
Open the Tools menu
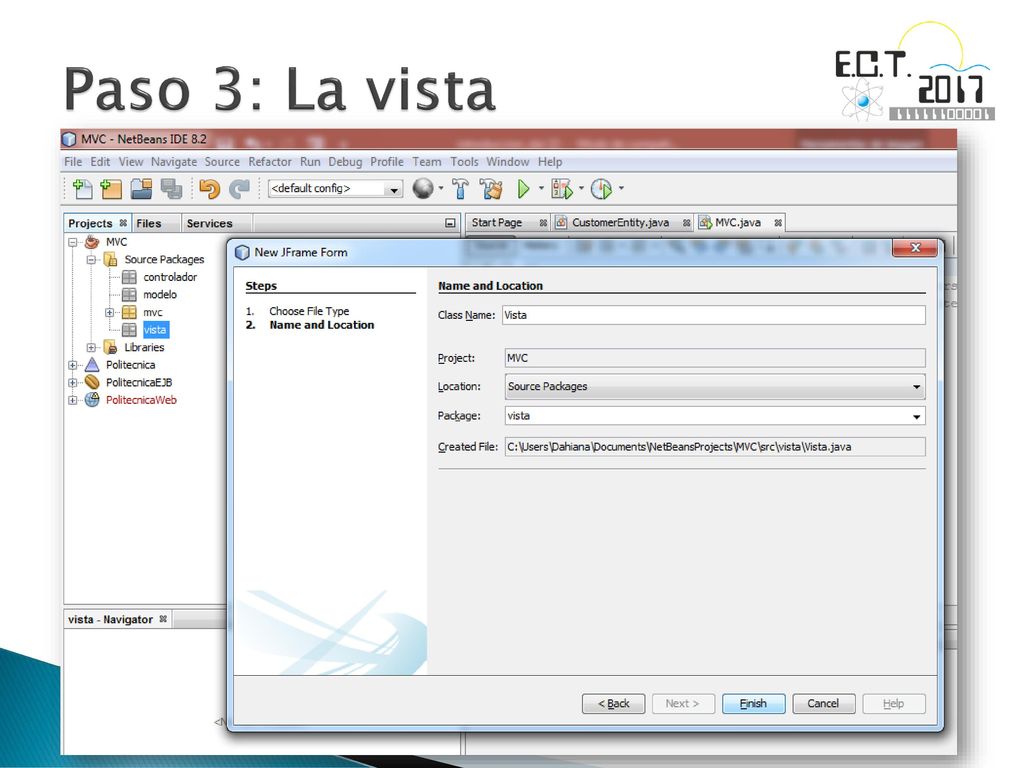[464, 161]
